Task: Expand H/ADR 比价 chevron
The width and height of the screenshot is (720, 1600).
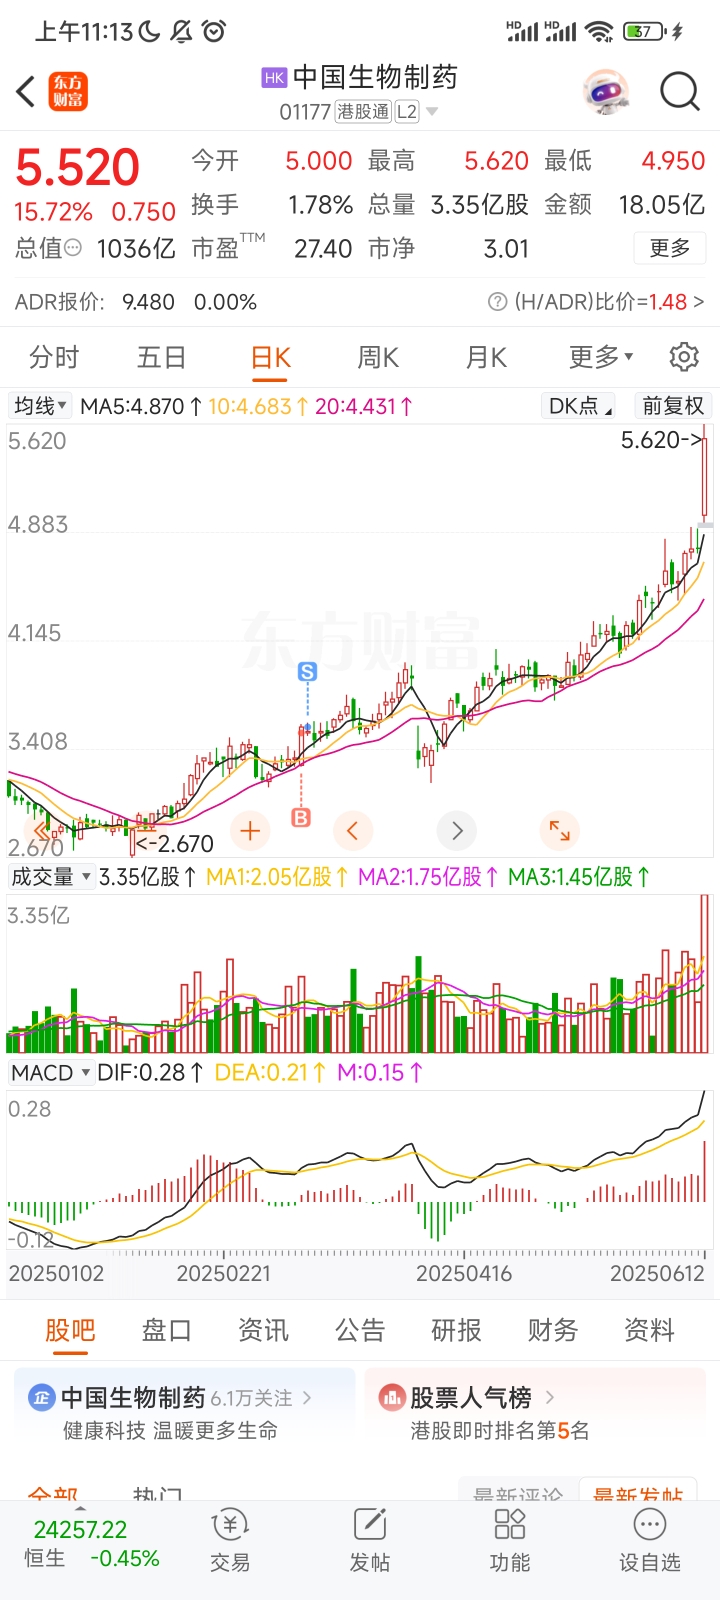Action: tap(699, 301)
